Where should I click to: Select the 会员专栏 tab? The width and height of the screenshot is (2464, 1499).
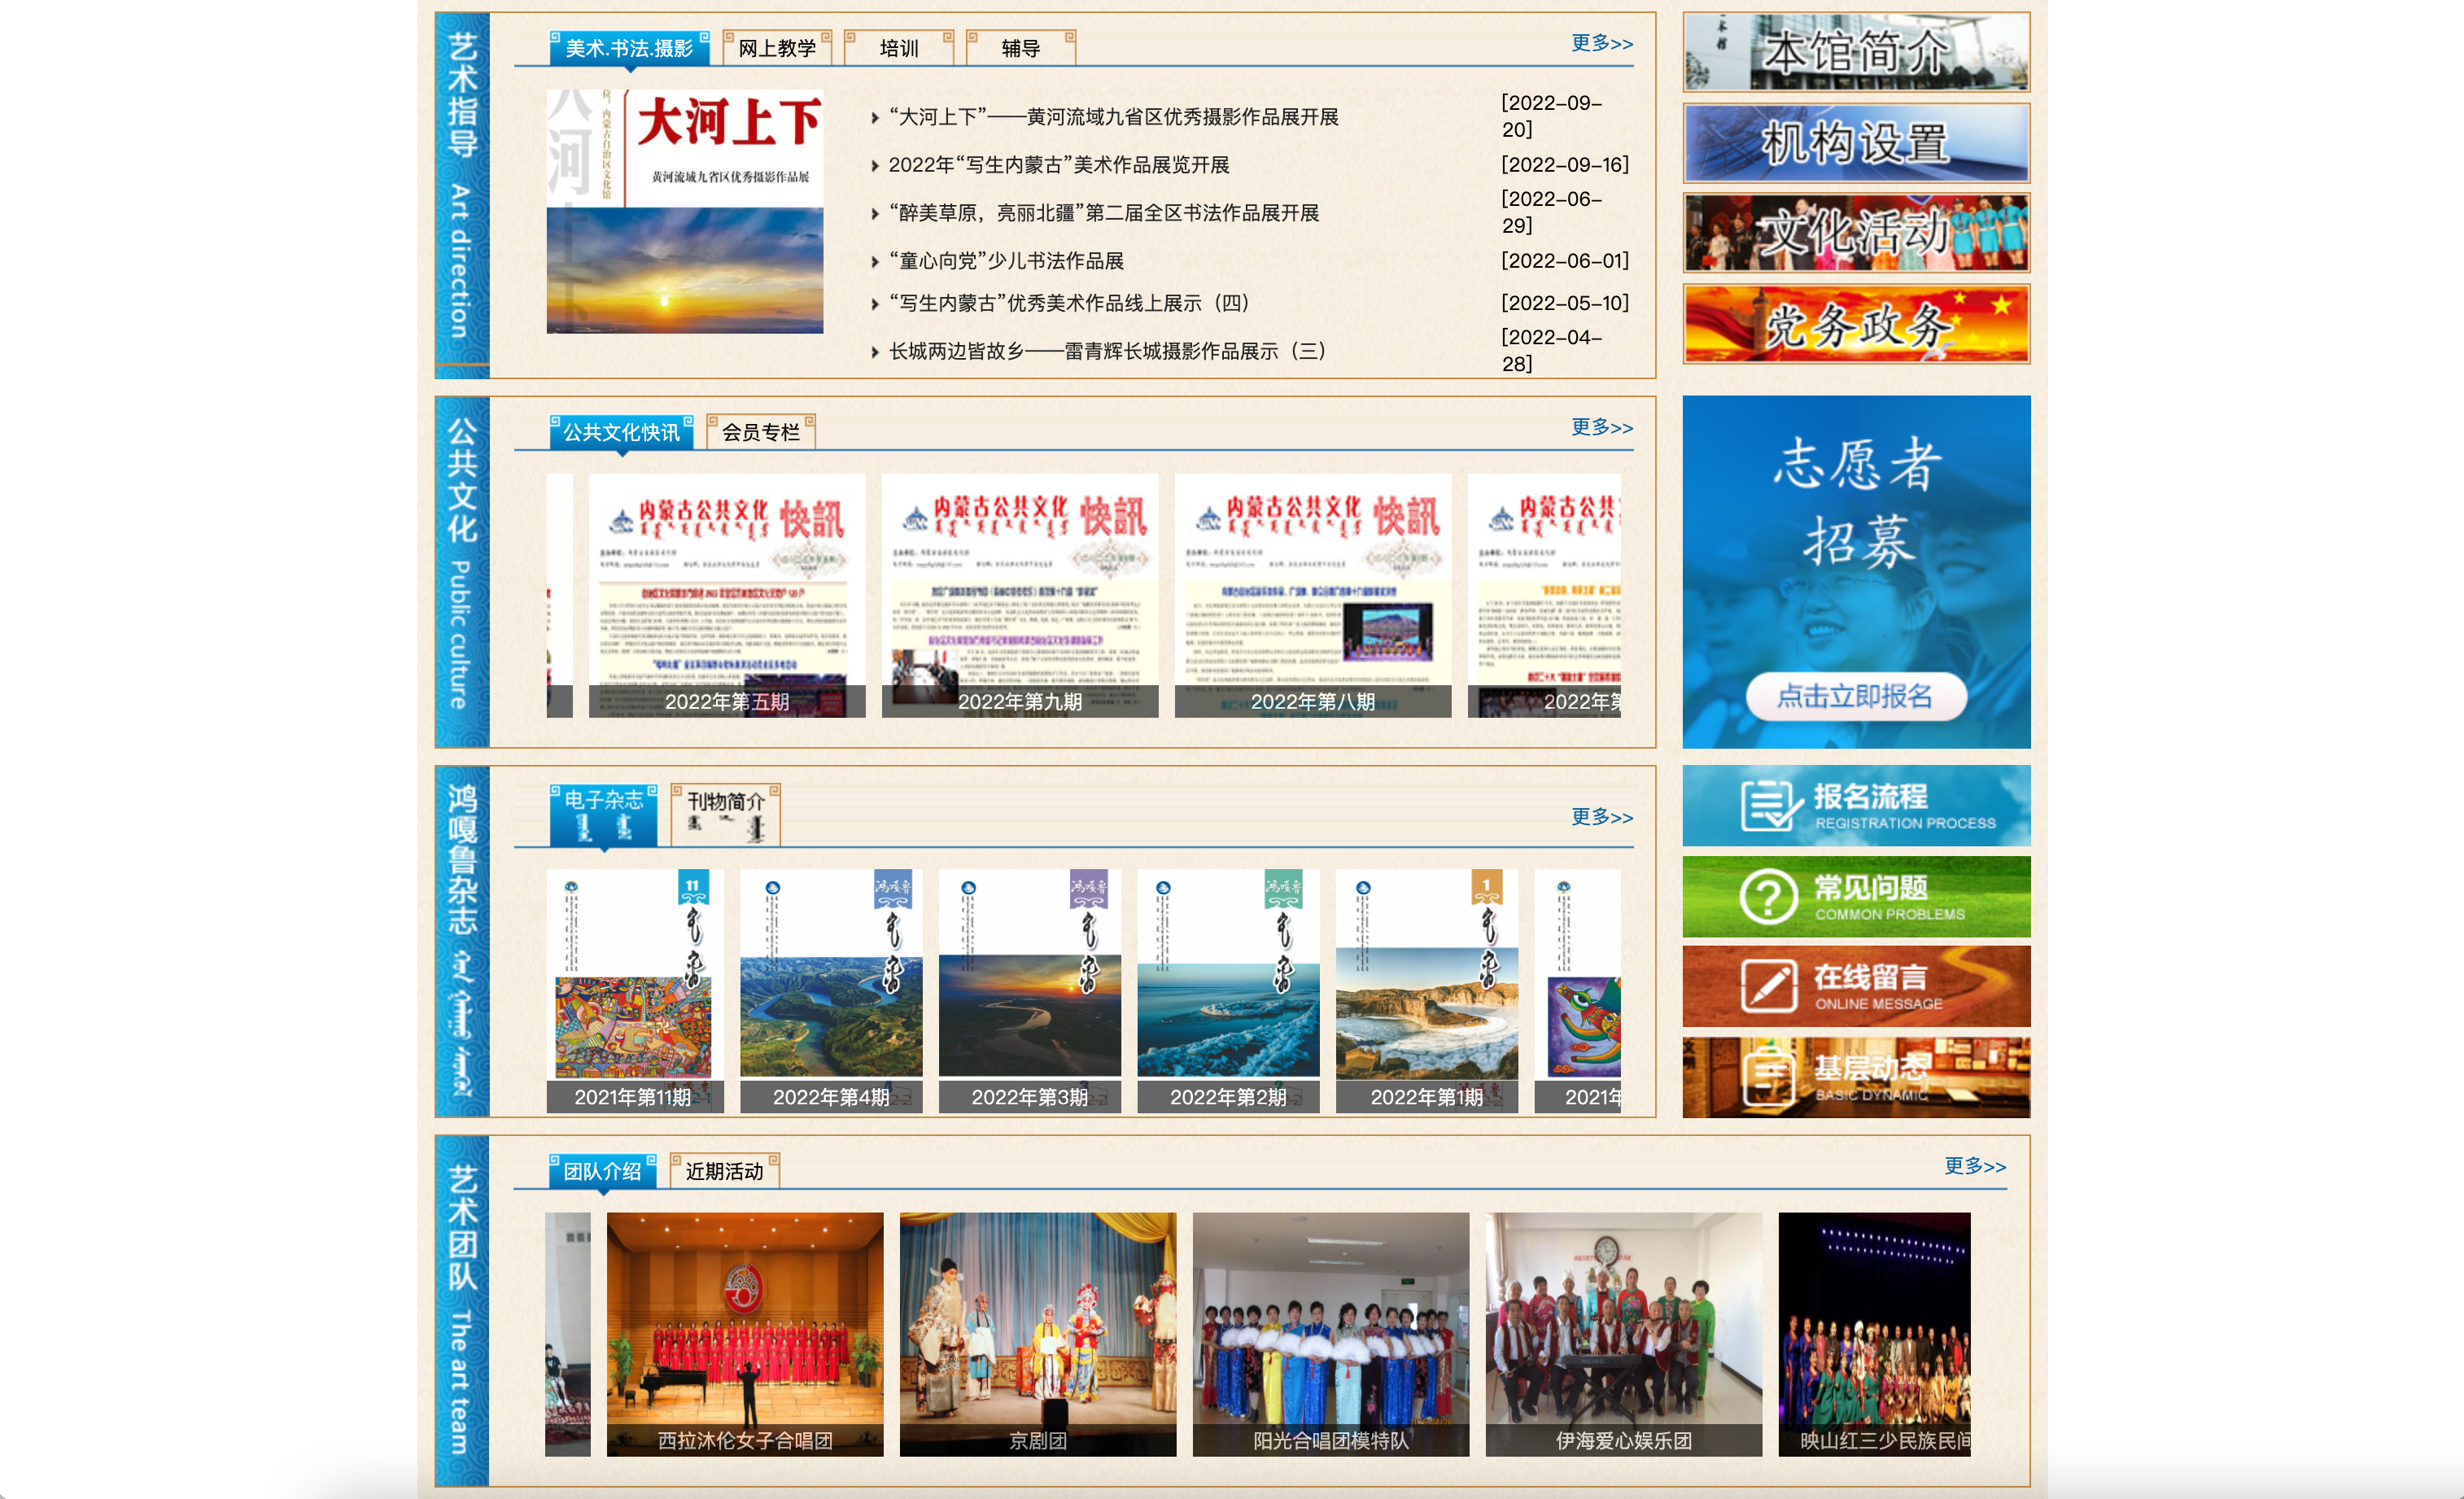point(760,432)
